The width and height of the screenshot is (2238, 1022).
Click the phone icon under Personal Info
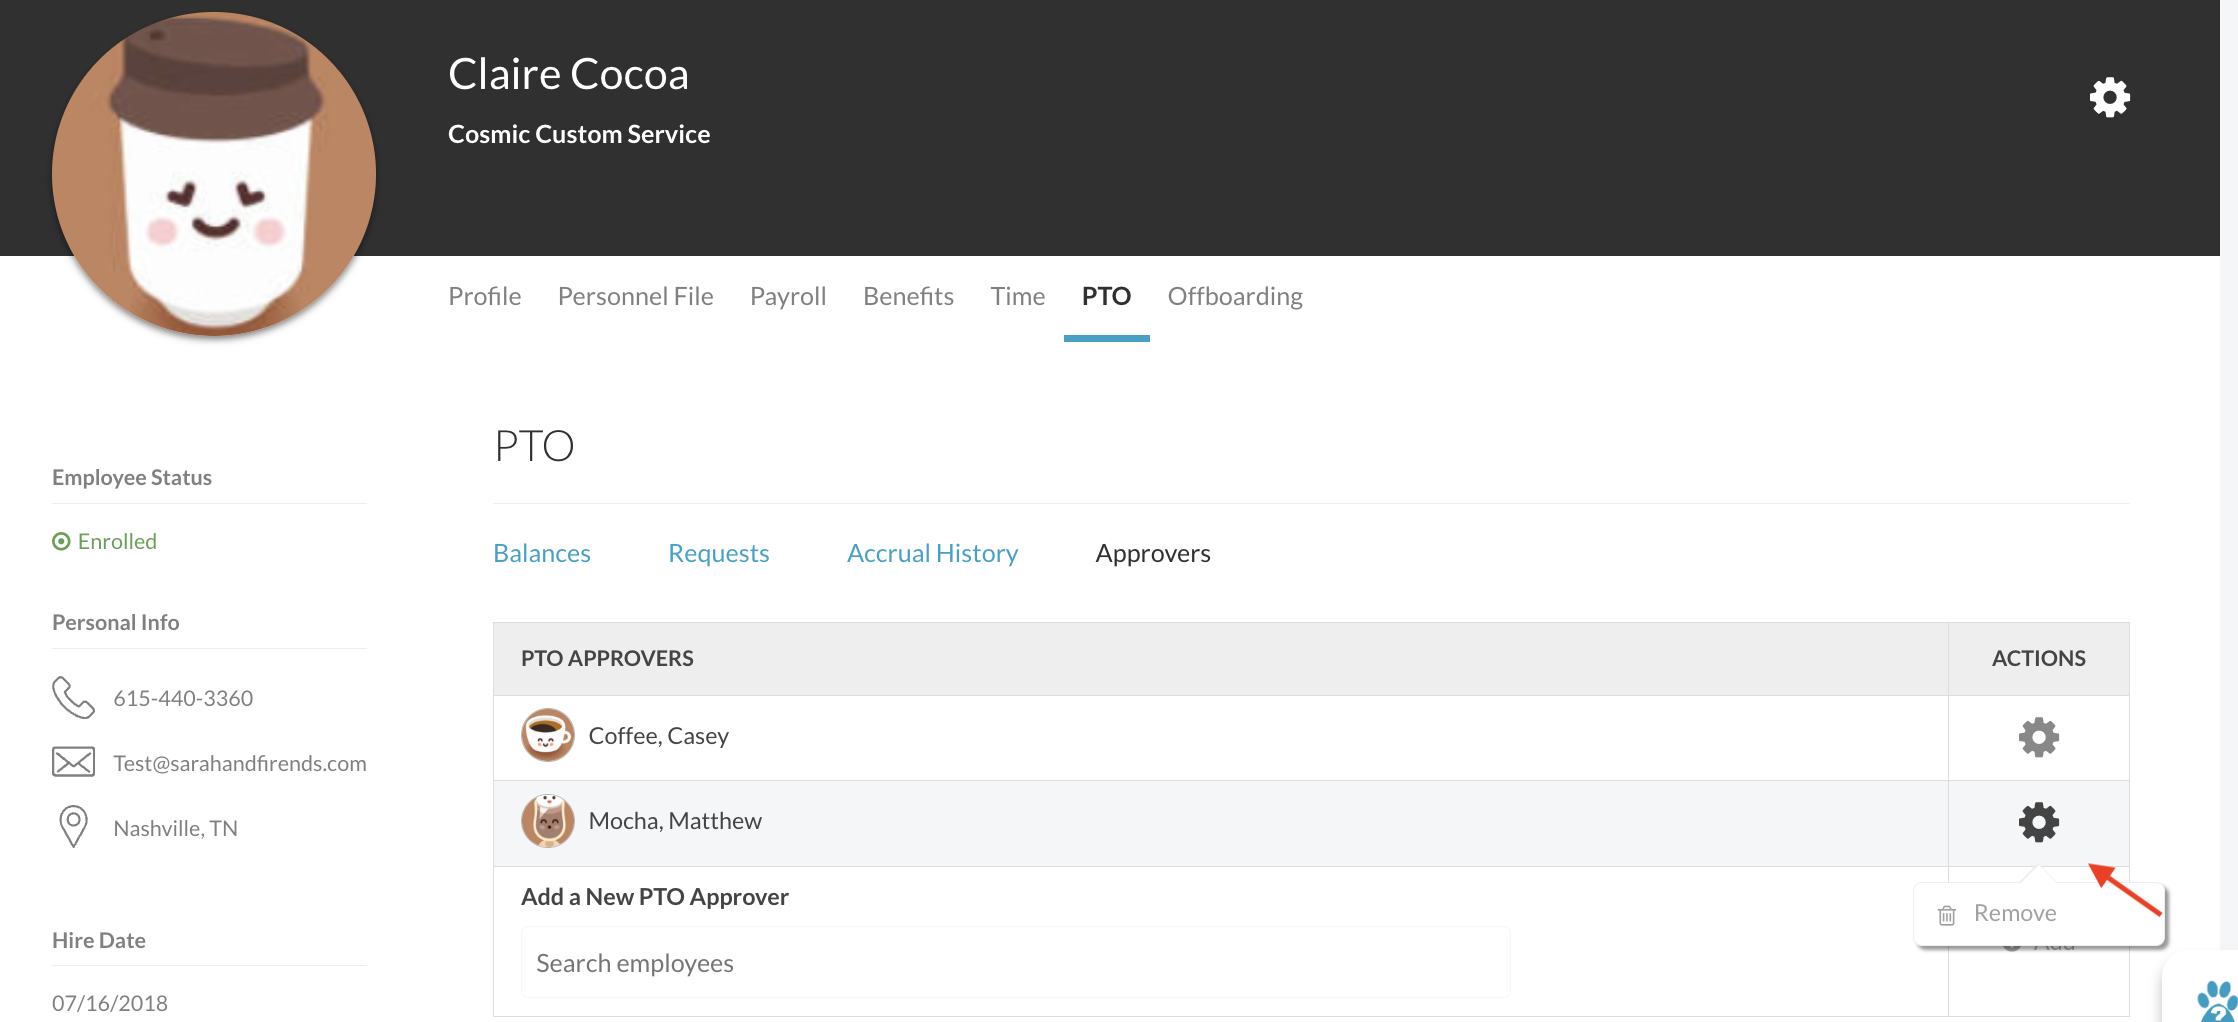pyautogui.click(x=73, y=698)
